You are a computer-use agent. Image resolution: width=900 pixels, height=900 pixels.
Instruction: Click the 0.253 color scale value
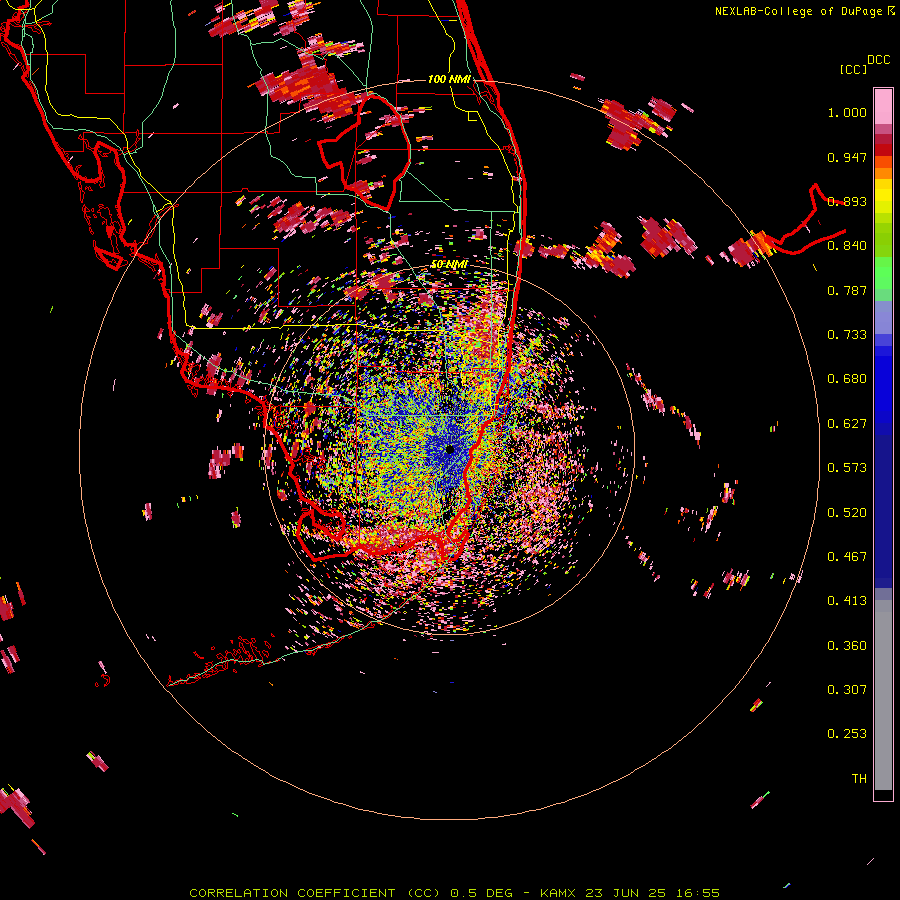point(847,734)
